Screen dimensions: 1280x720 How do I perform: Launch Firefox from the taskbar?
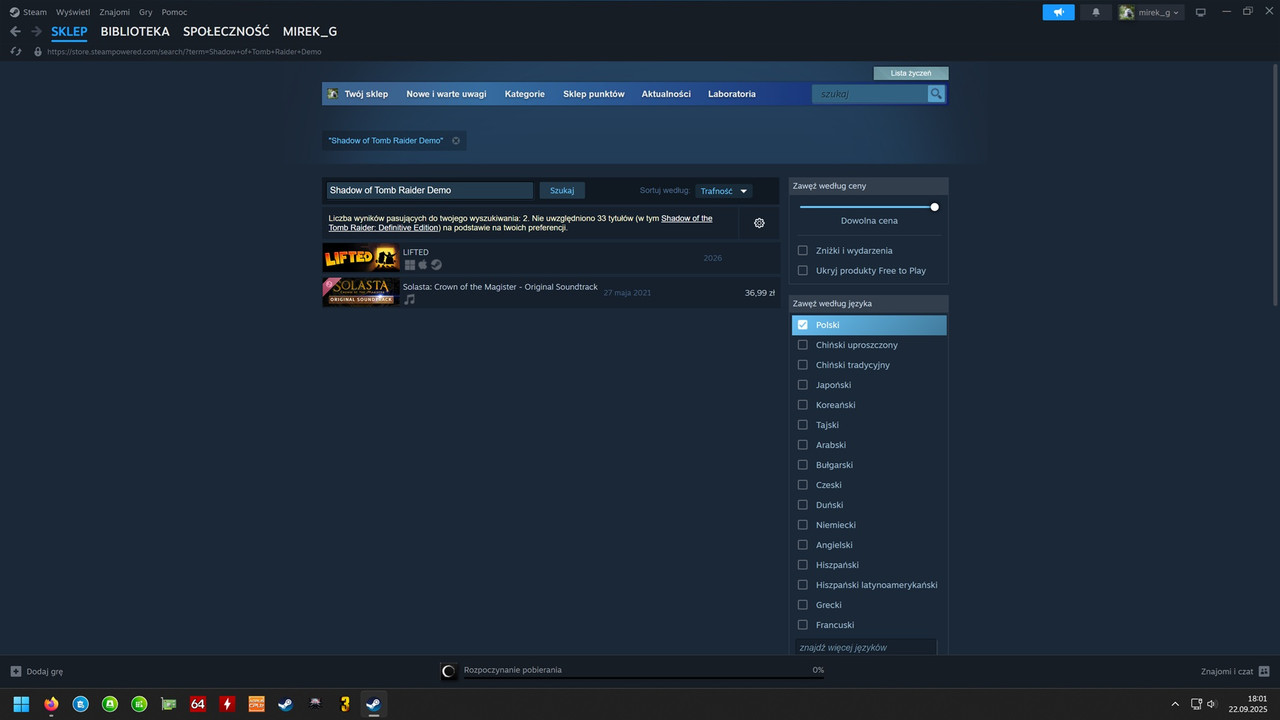point(51,704)
